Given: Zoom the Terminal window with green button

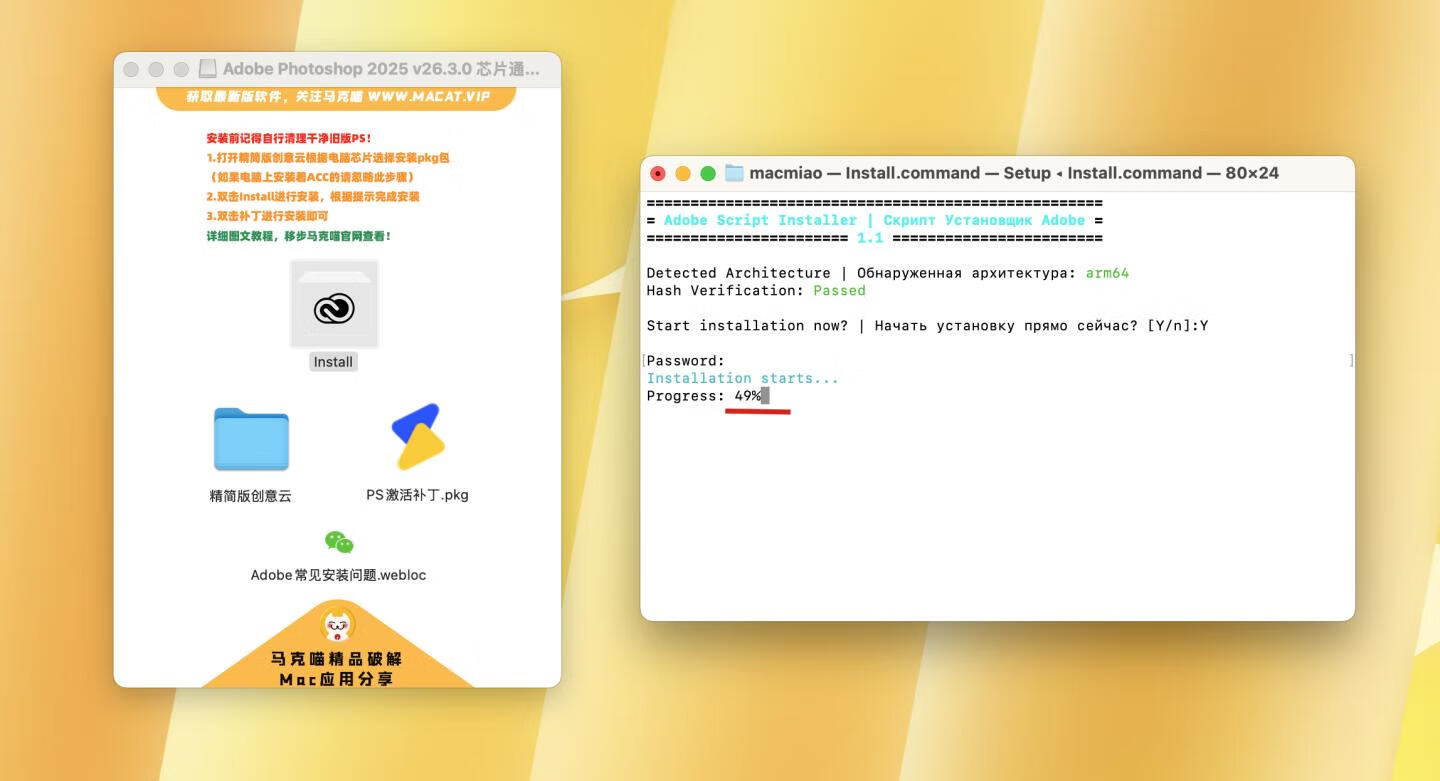Looking at the screenshot, I should click(708, 173).
